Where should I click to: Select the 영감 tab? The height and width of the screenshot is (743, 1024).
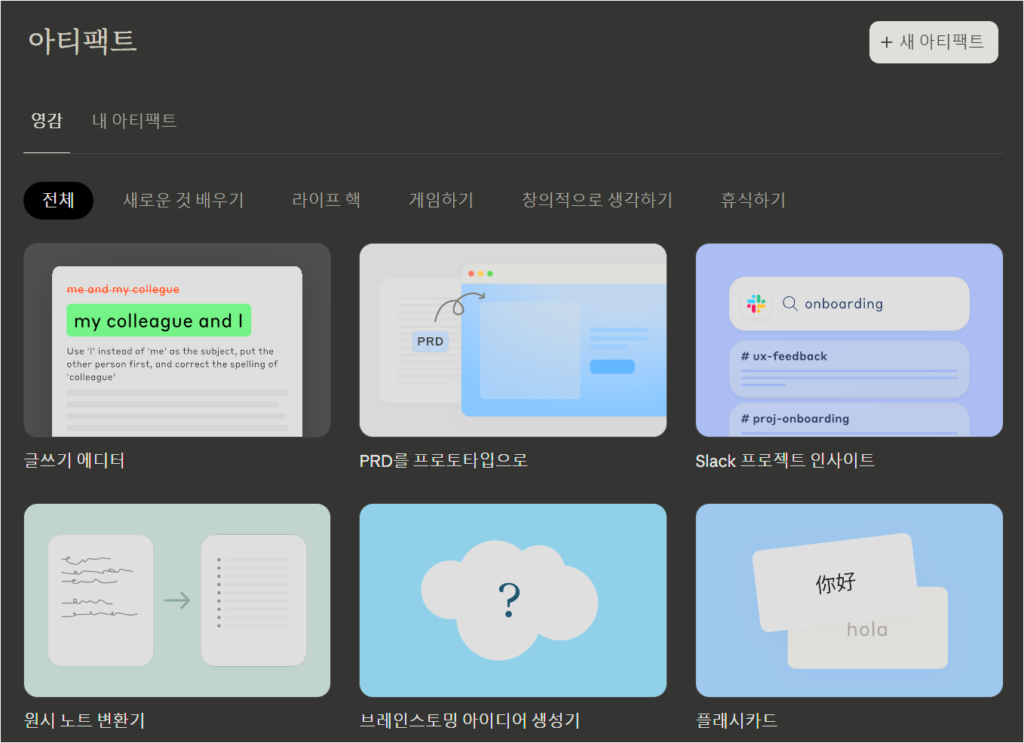pyautogui.click(x=46, y=121)
